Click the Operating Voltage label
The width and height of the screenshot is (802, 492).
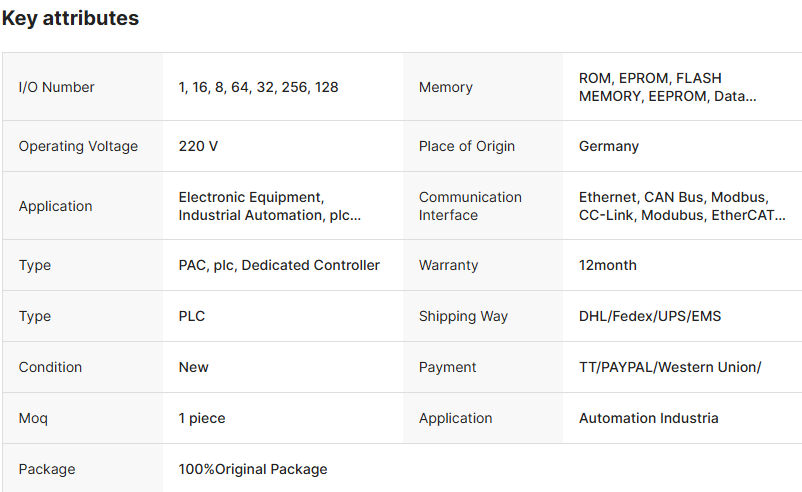tap(78, 146)
